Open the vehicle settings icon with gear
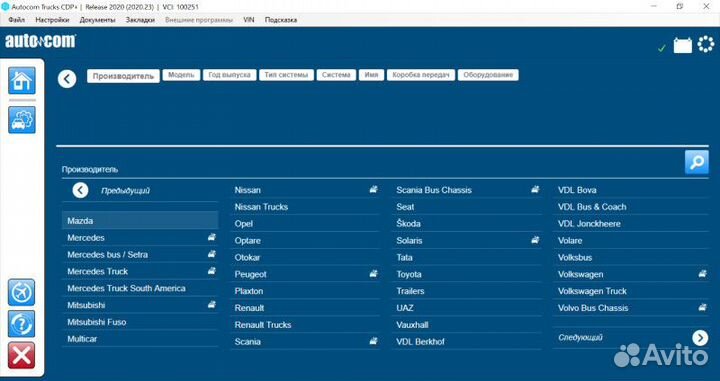720x381 pixels. pos(22,120)
